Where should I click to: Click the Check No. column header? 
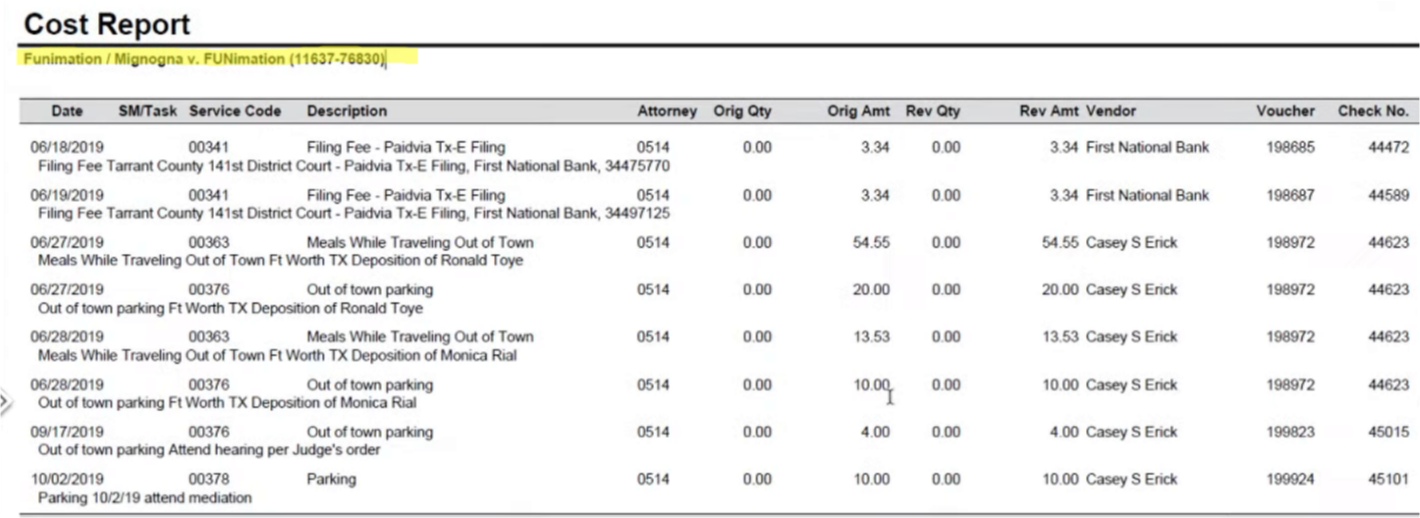point(1373,111)
